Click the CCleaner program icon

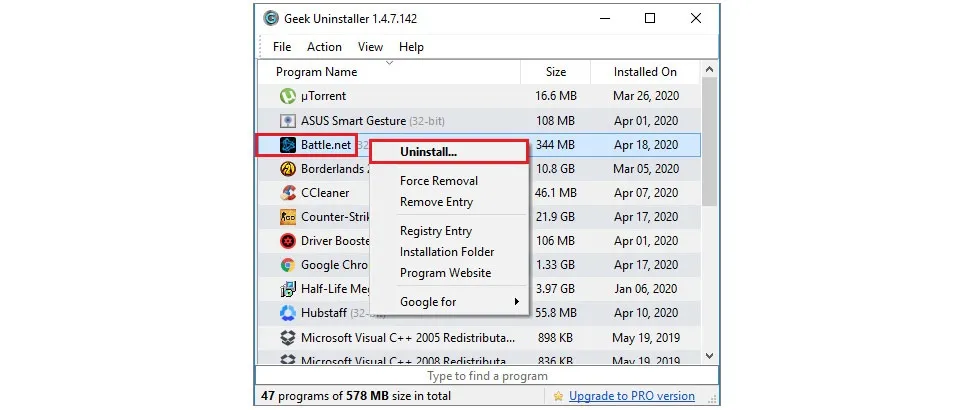point(287,193)
